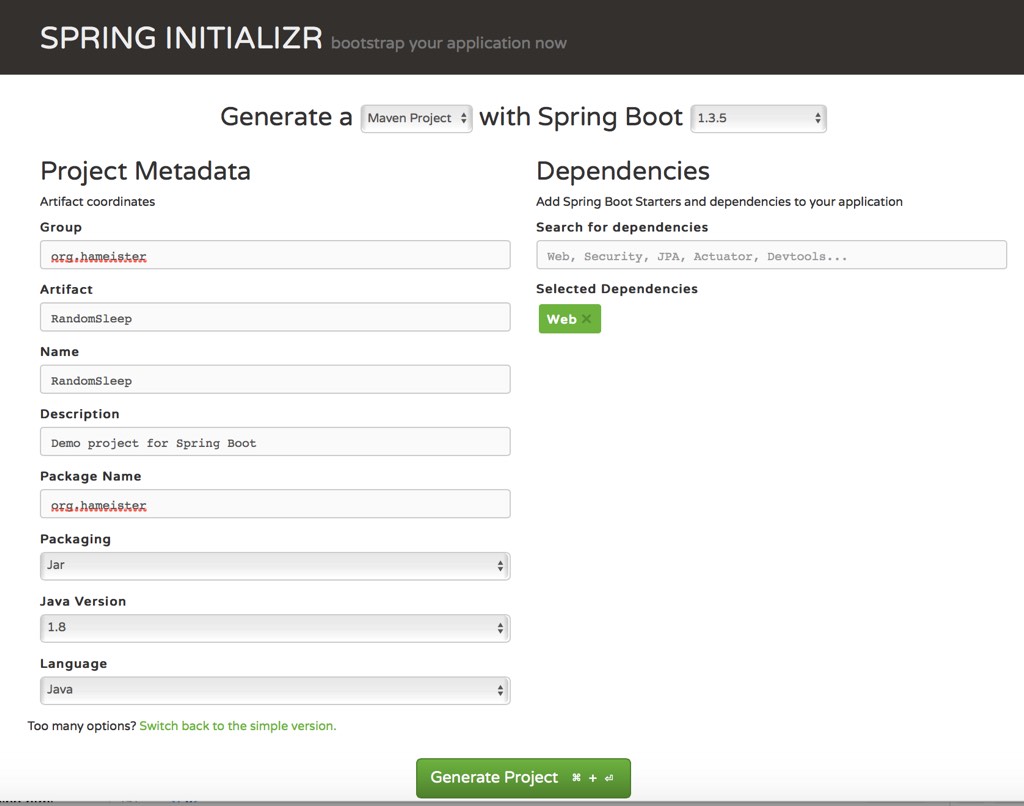
Task: Expand the Packaging Jar dropdown
Action: click(x=275, y=565)
